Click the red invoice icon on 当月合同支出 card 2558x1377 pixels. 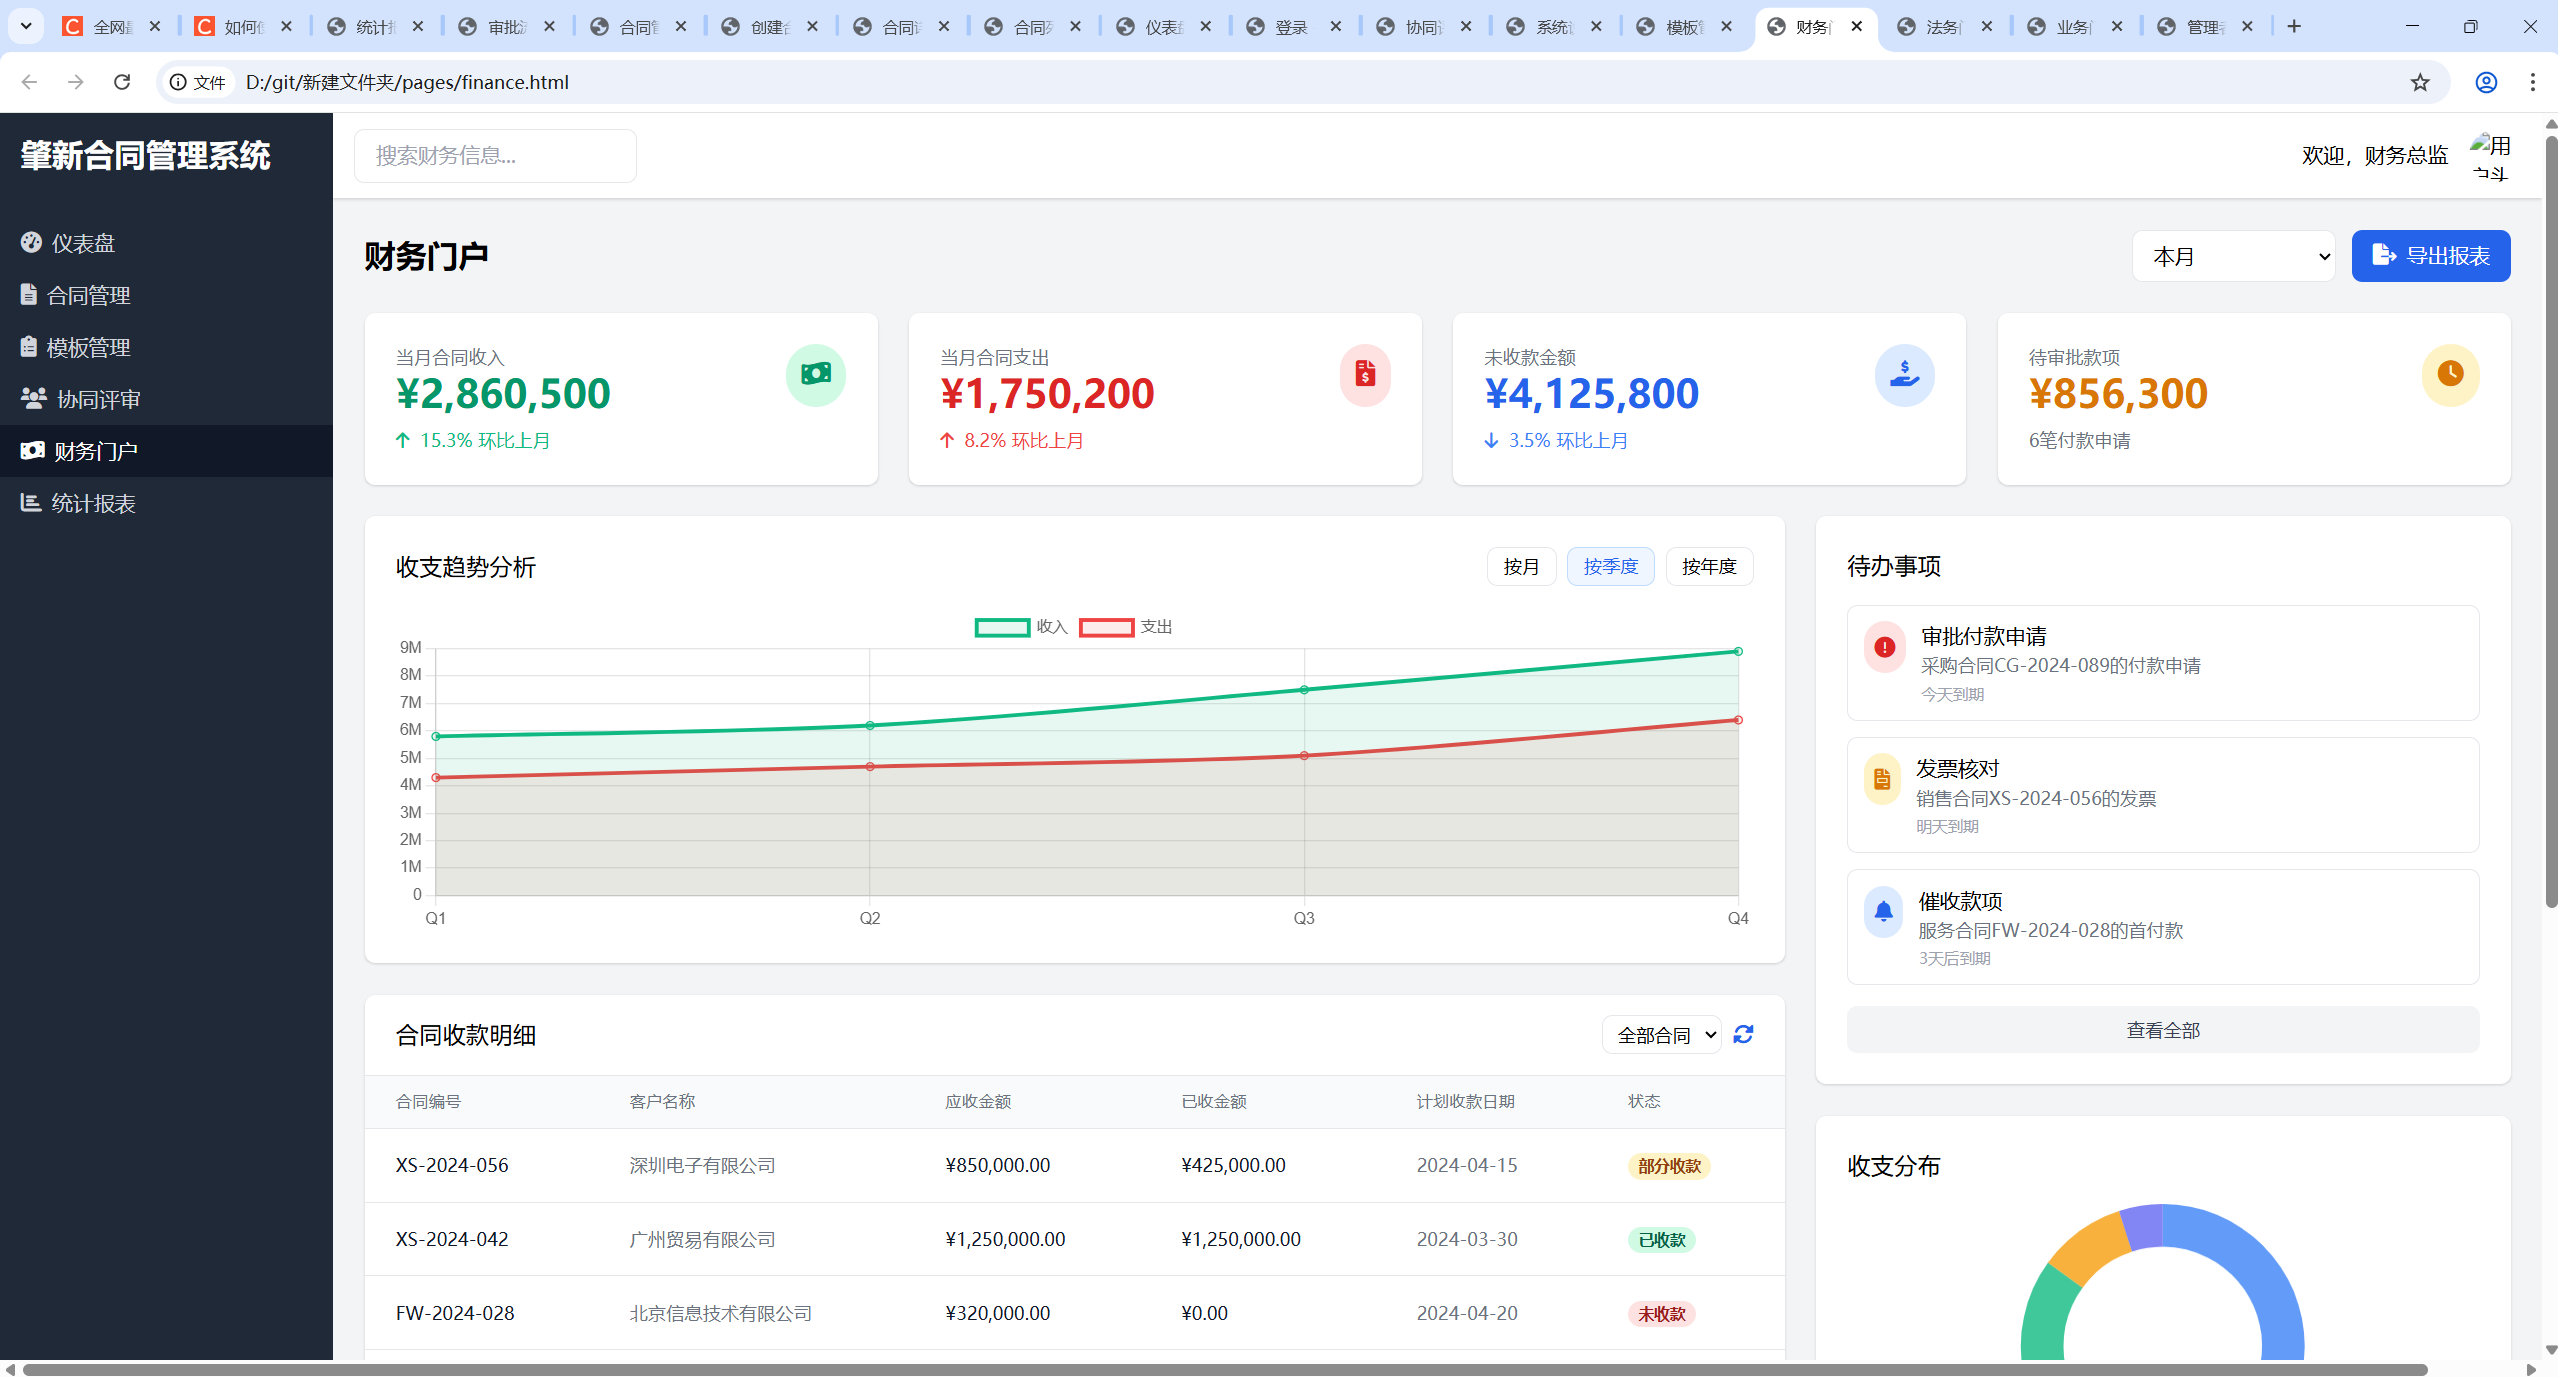tap(1365, 374)
